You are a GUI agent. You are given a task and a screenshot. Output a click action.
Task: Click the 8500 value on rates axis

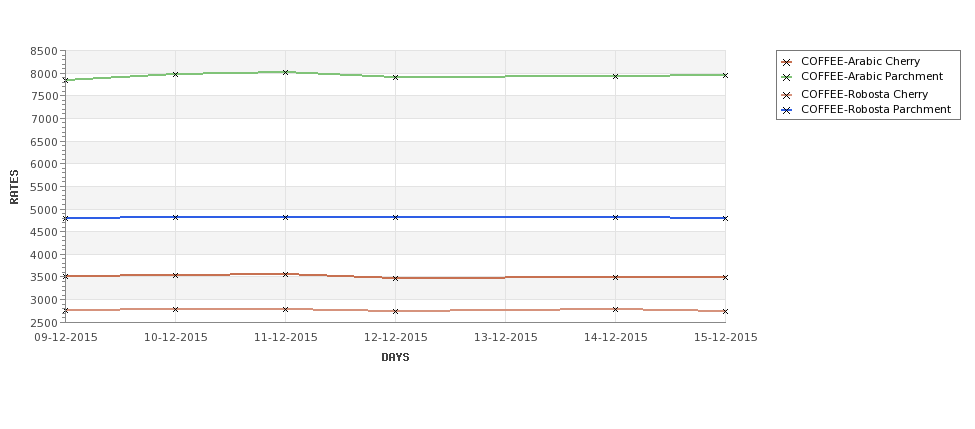coord(44,51)
